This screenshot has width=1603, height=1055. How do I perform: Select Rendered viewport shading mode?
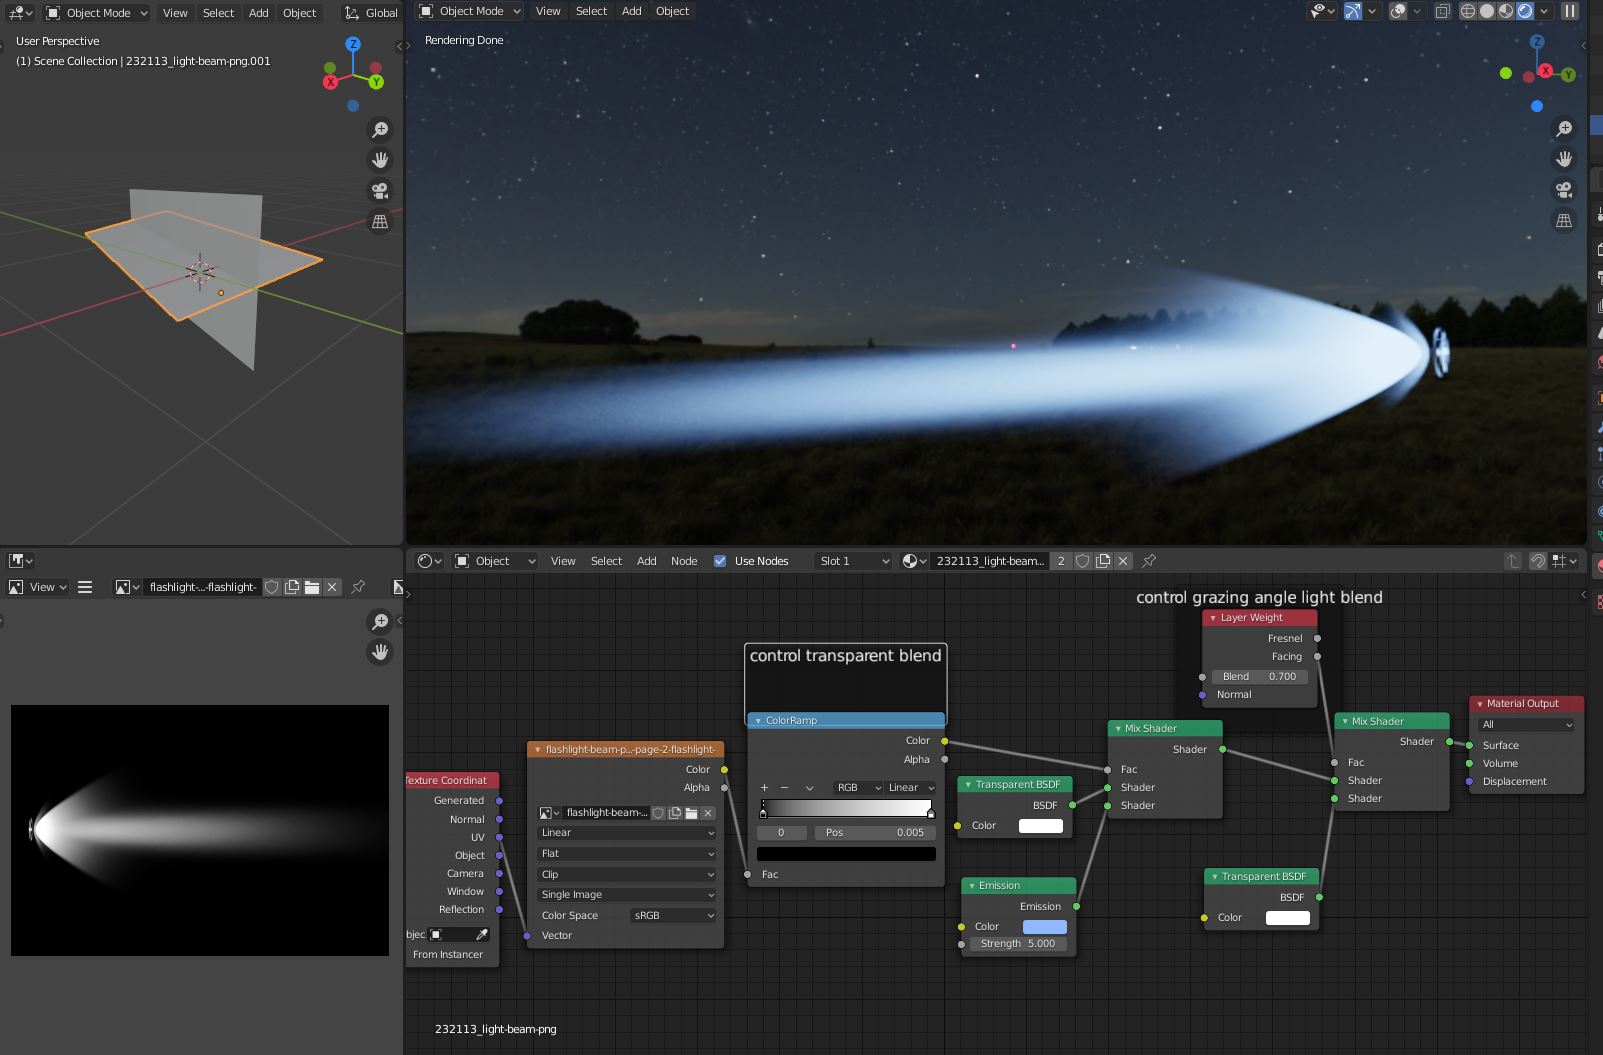[1523, 11]
